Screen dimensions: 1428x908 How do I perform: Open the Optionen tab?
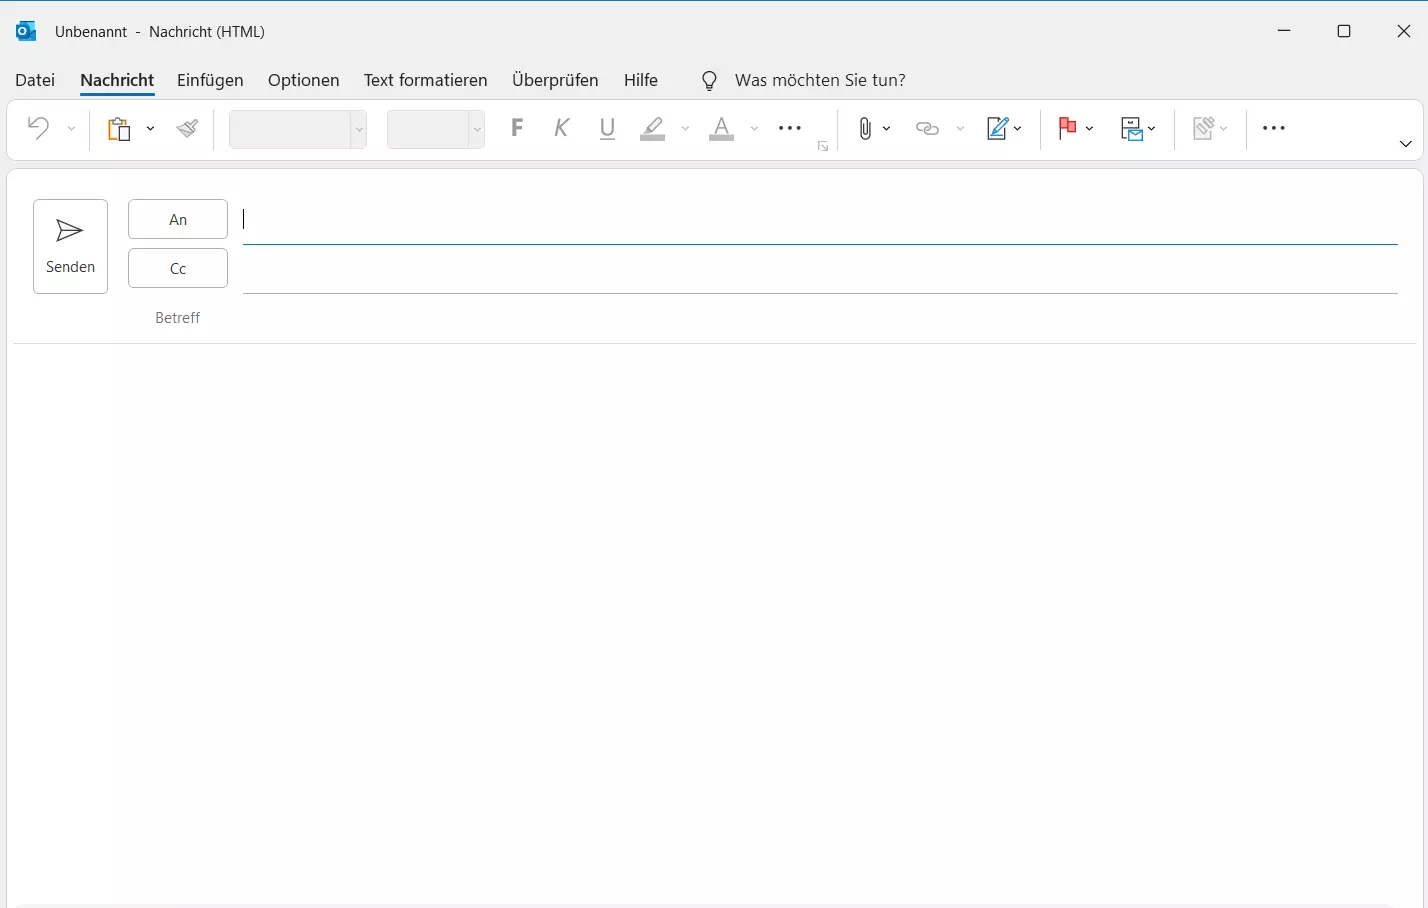pos(304,80)
